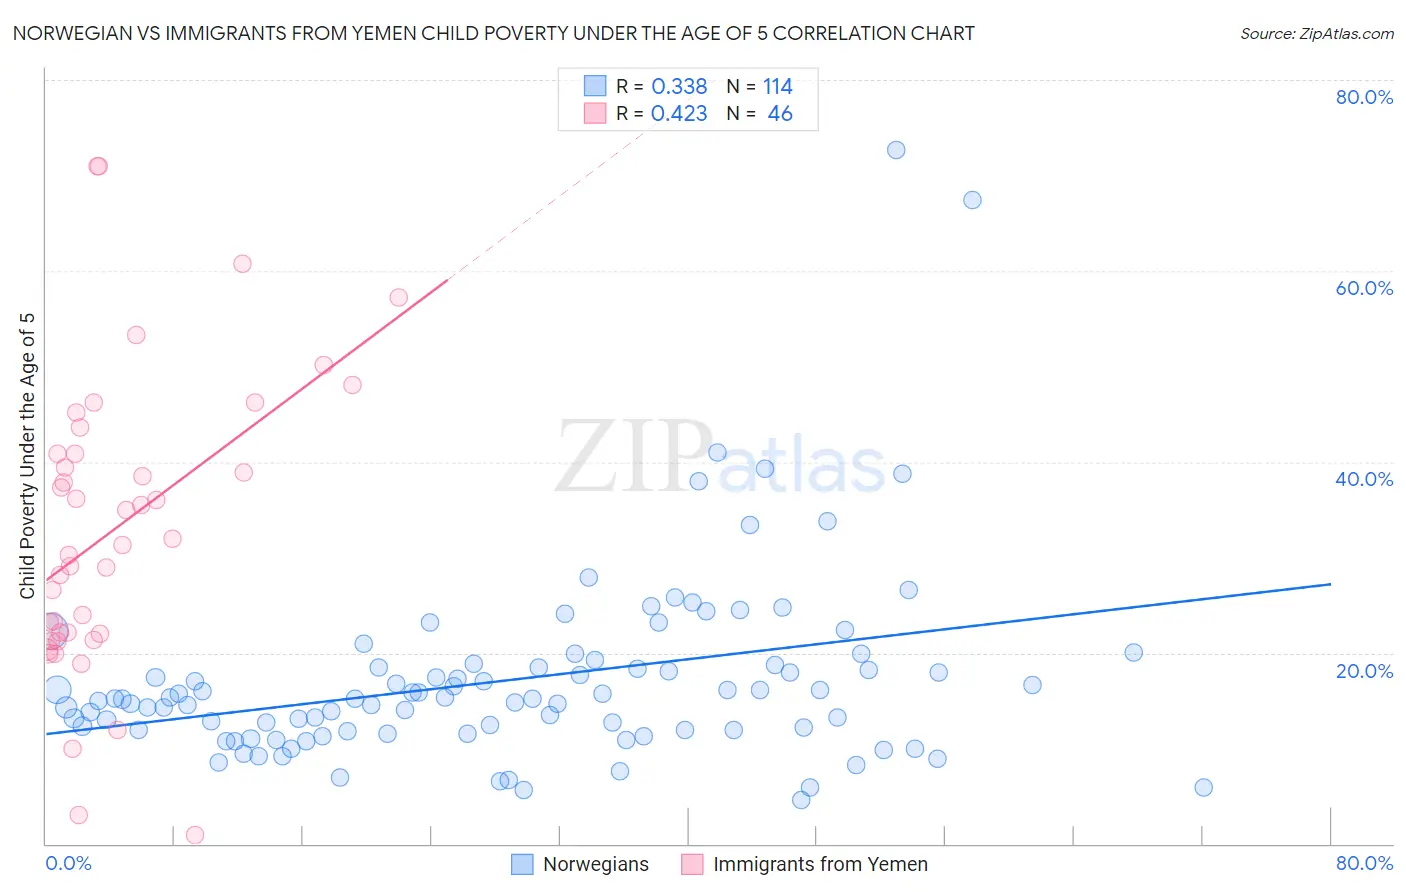Viewport: 1406px width, 892px height.
Task: Select the Immigrants from Yemen legend label
Action: click(820, 864)
